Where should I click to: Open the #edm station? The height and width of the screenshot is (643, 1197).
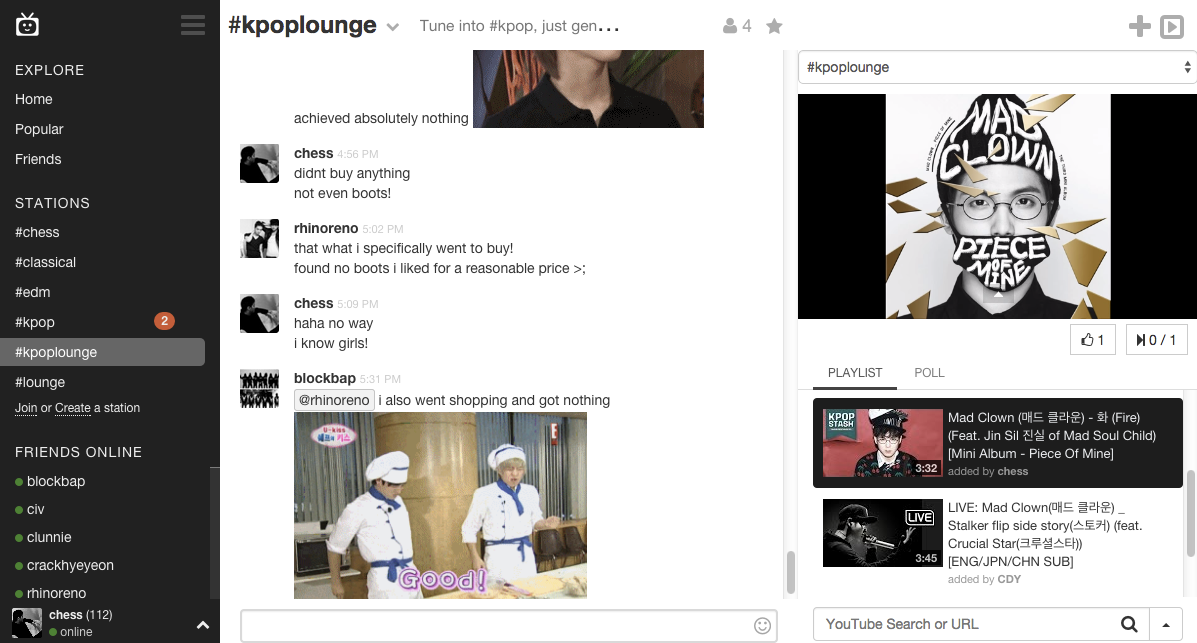[x=32, y=292]
